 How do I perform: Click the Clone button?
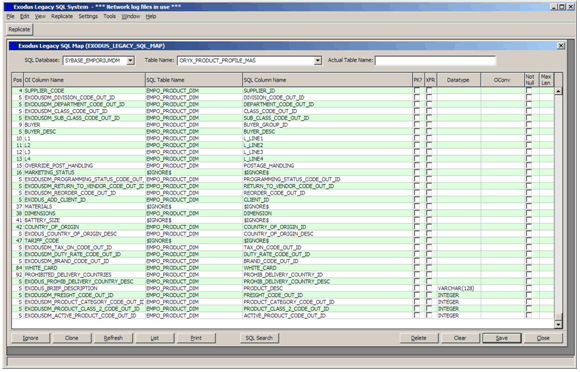71,338
